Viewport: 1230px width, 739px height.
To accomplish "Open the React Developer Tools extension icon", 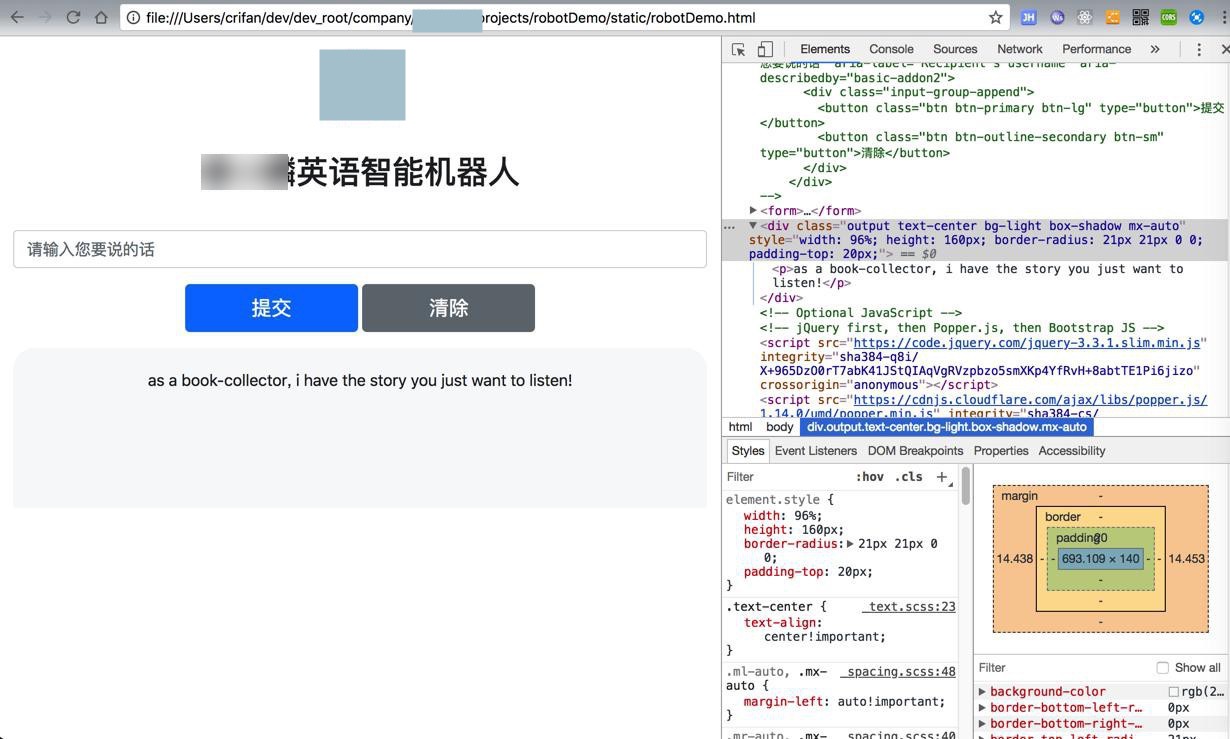I will pos(1084,18).
